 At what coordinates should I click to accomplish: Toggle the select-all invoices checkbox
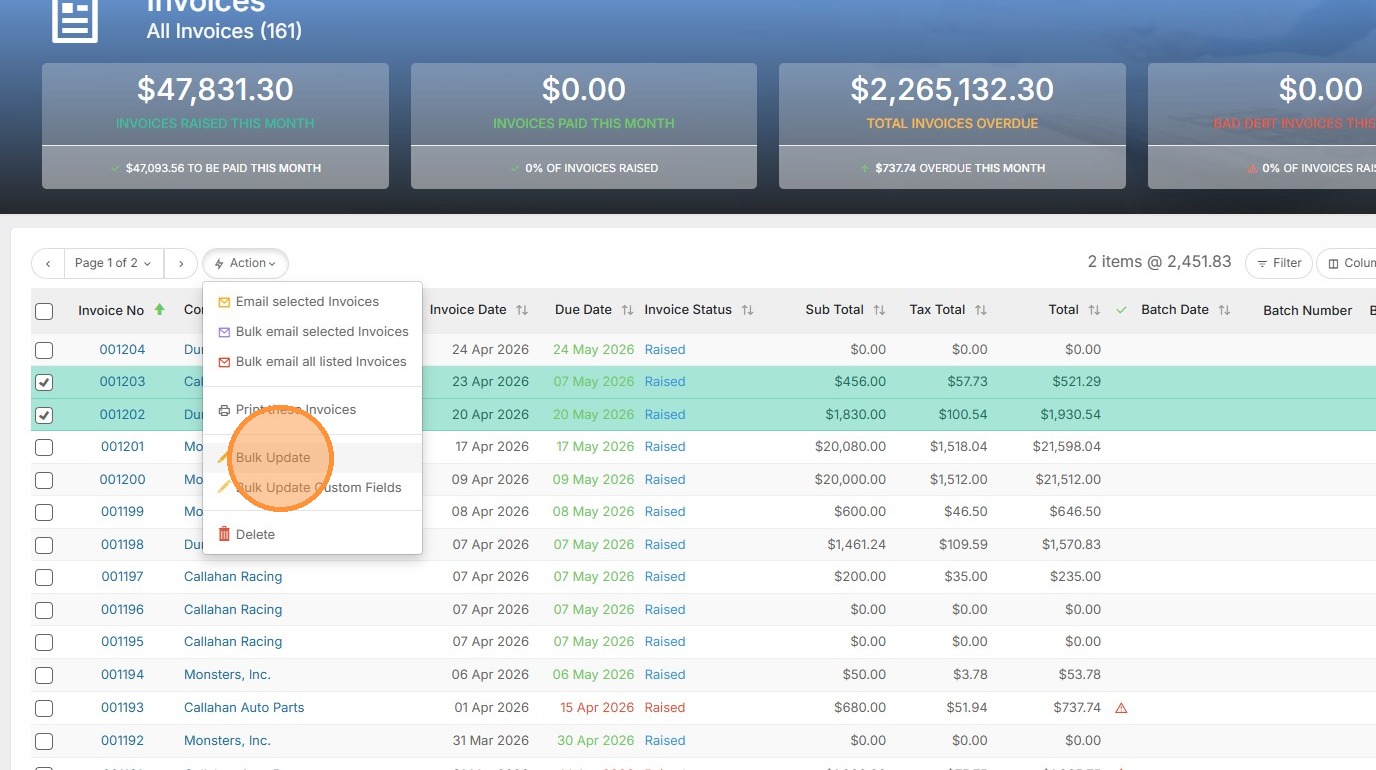coord(44,311)
